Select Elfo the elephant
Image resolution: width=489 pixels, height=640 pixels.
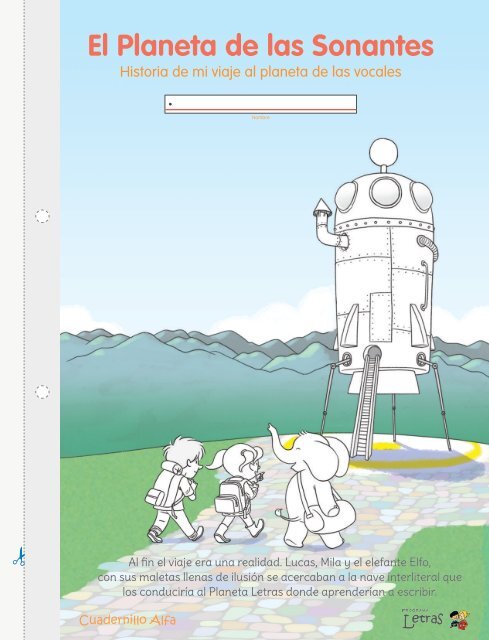pos(311,486)
